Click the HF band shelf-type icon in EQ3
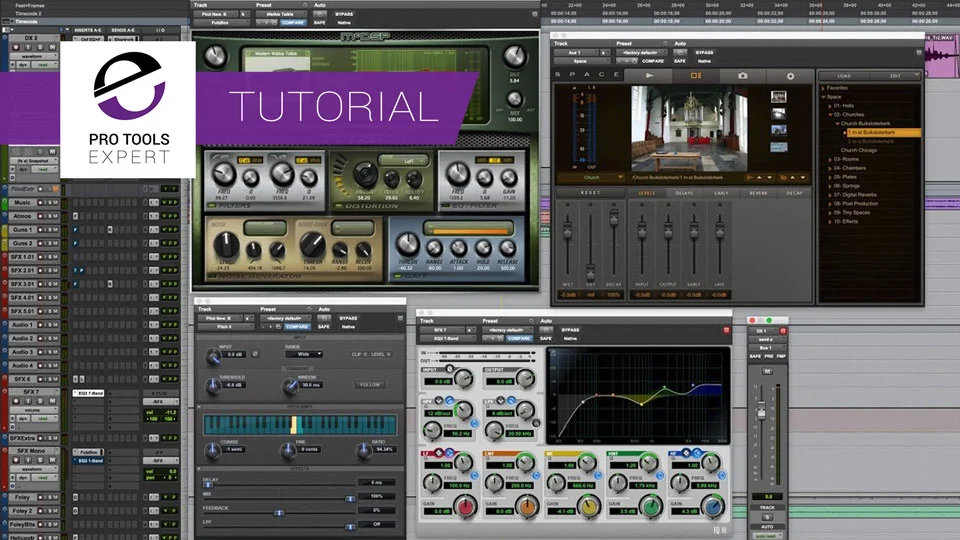 pos(696,453)
